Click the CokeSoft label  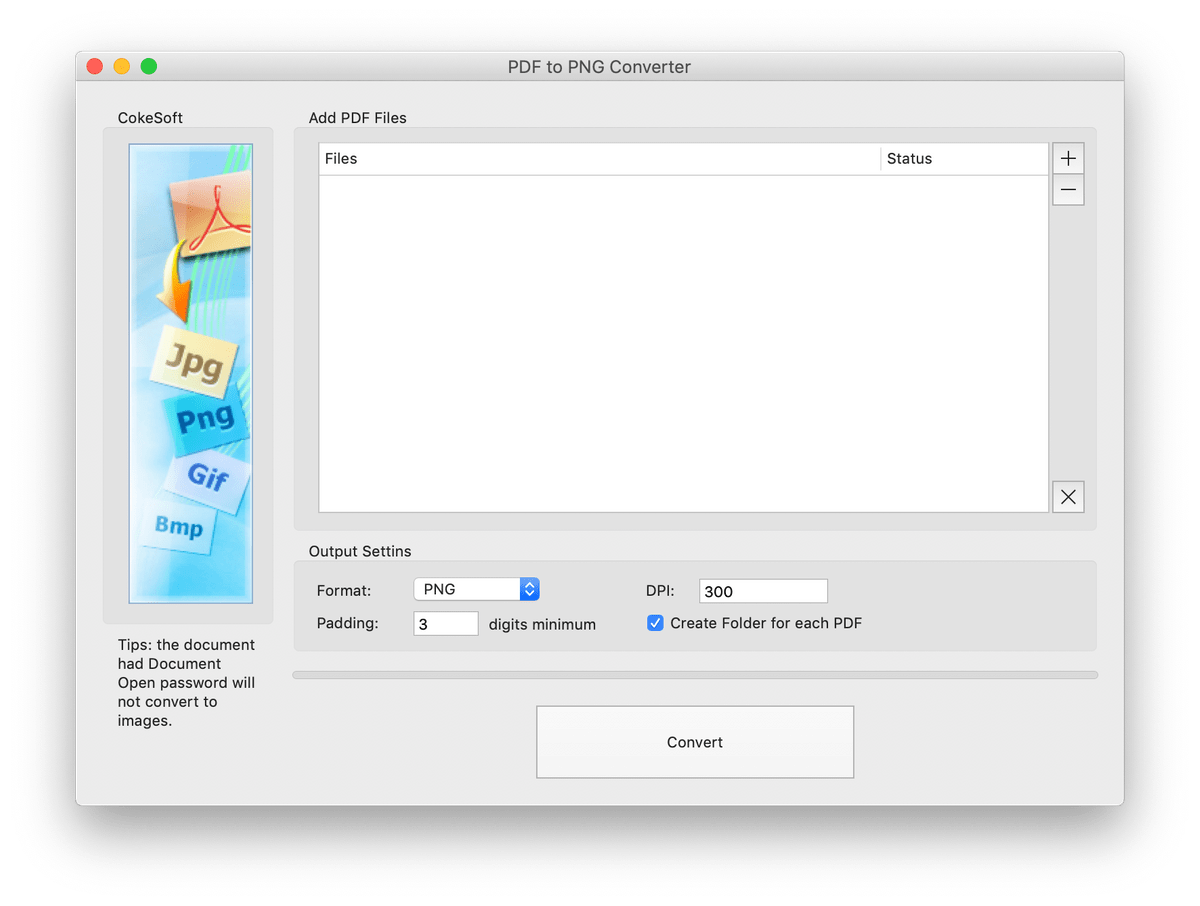pos(151,118)
